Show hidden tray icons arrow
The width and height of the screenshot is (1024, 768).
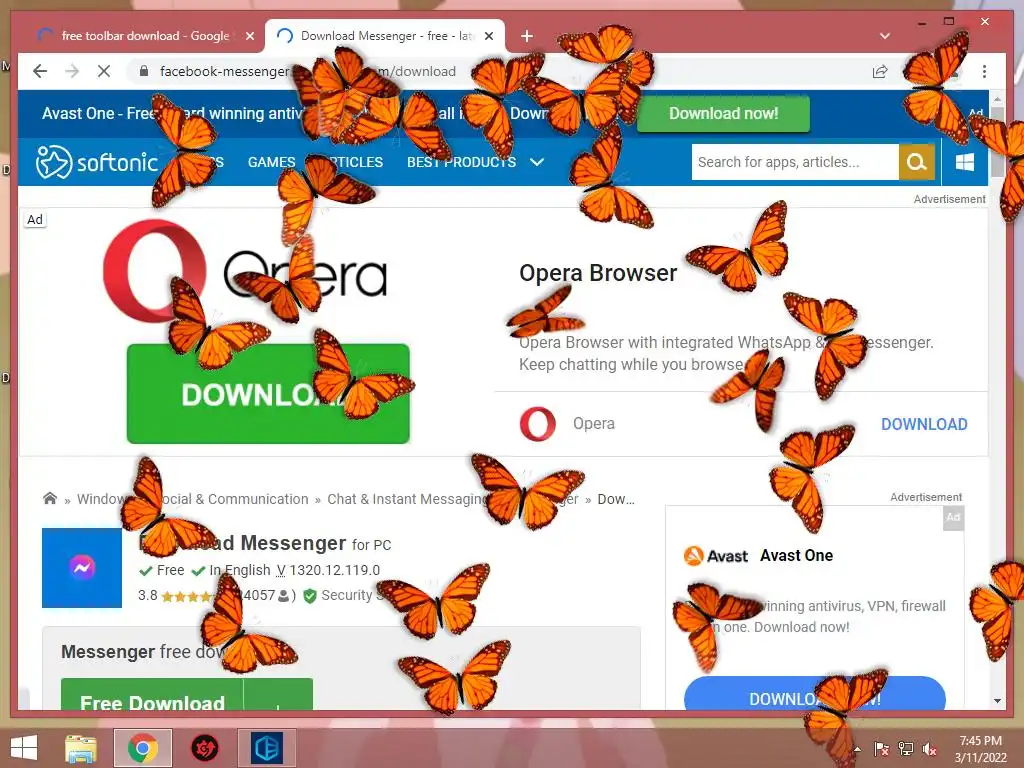(x=857, y=749)
